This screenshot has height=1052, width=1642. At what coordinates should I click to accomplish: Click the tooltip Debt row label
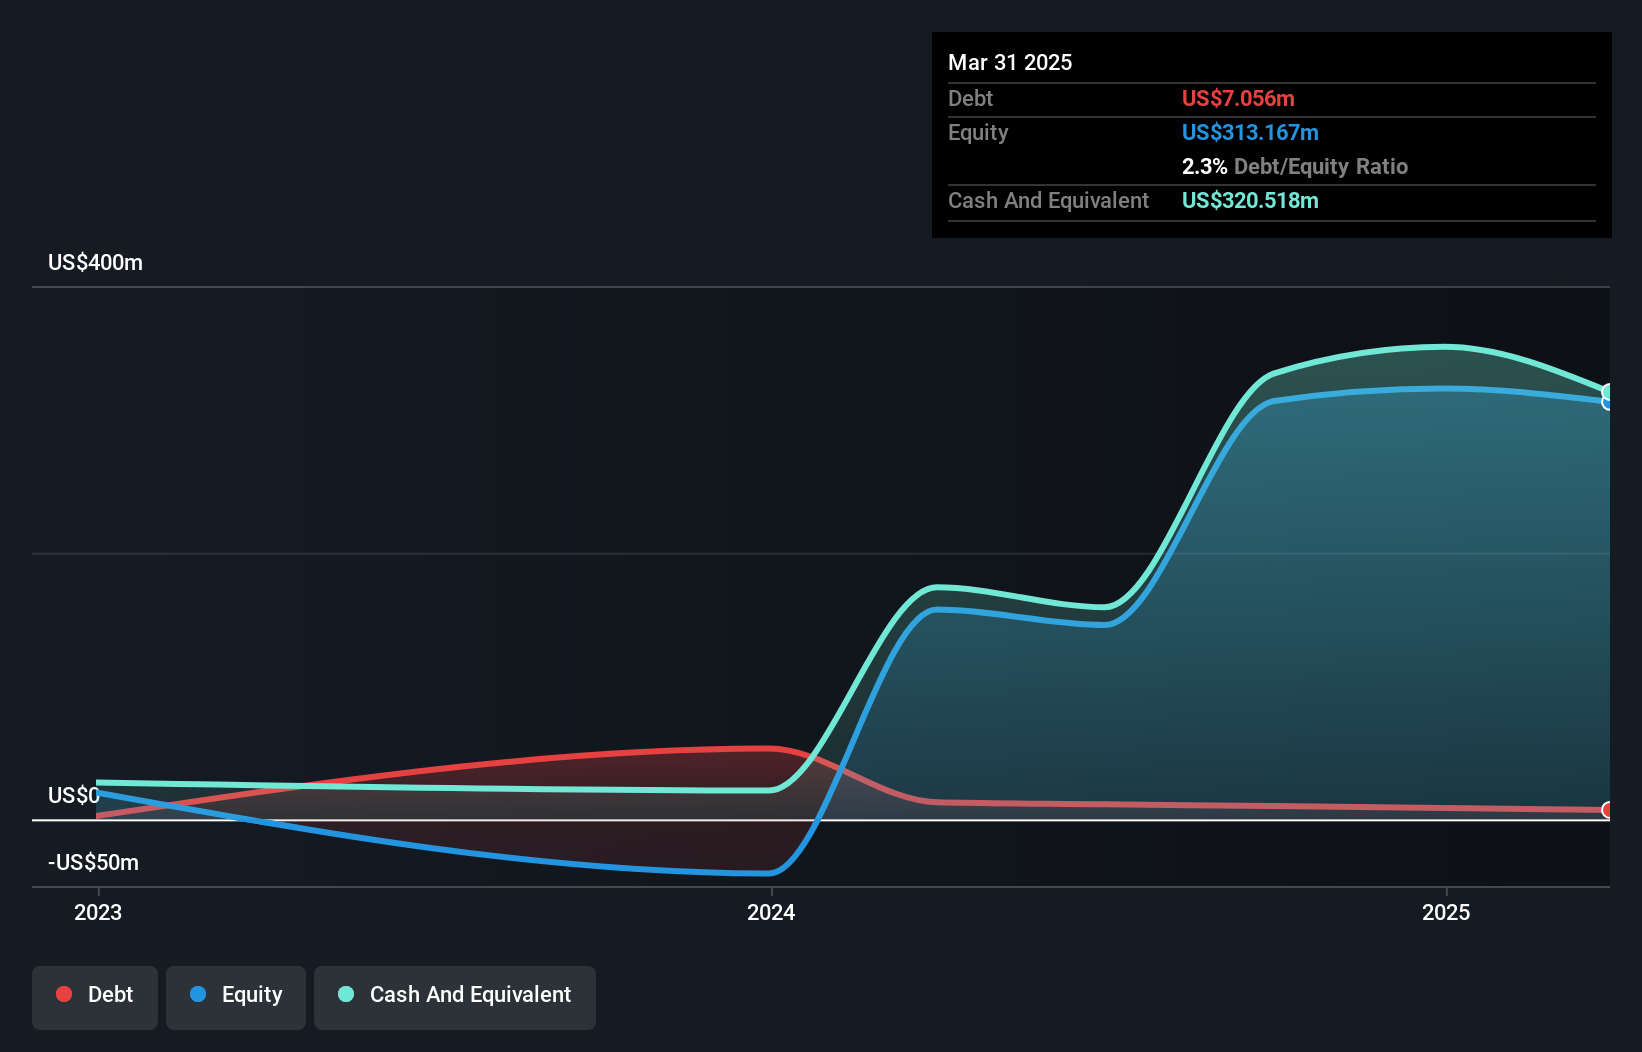(x=970, y=98)
